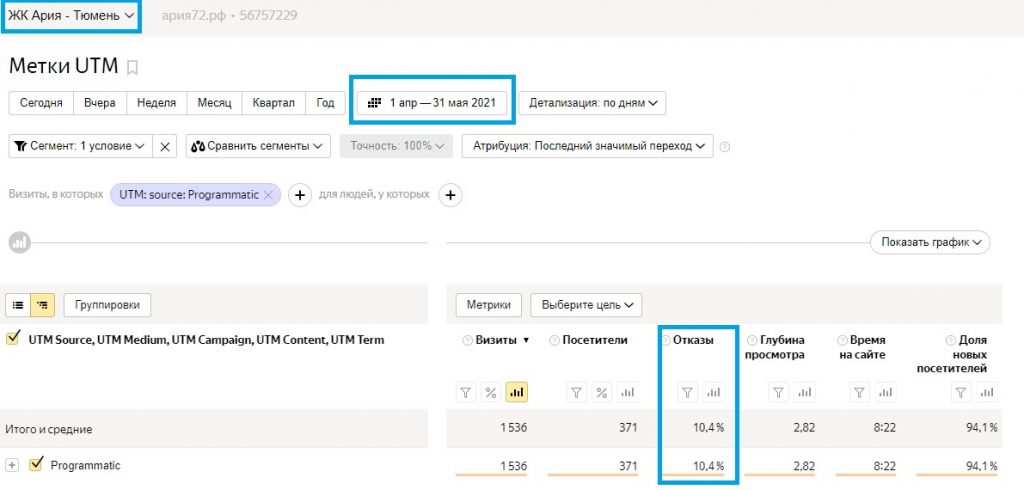Select the Квартал period tab

tap(274, 103)
